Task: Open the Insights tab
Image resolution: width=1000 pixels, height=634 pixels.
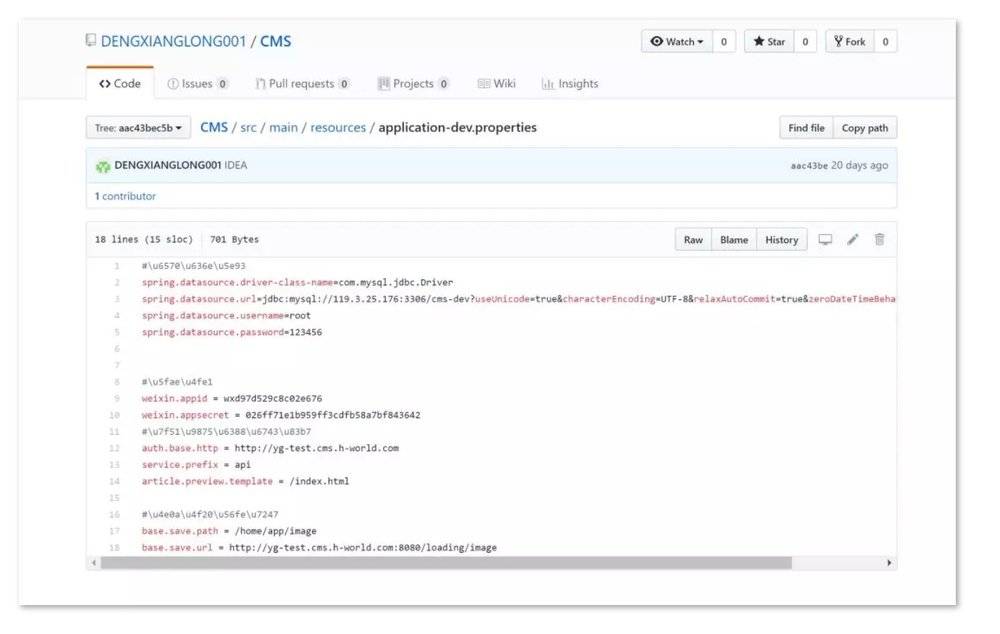Action: (570, 84)
